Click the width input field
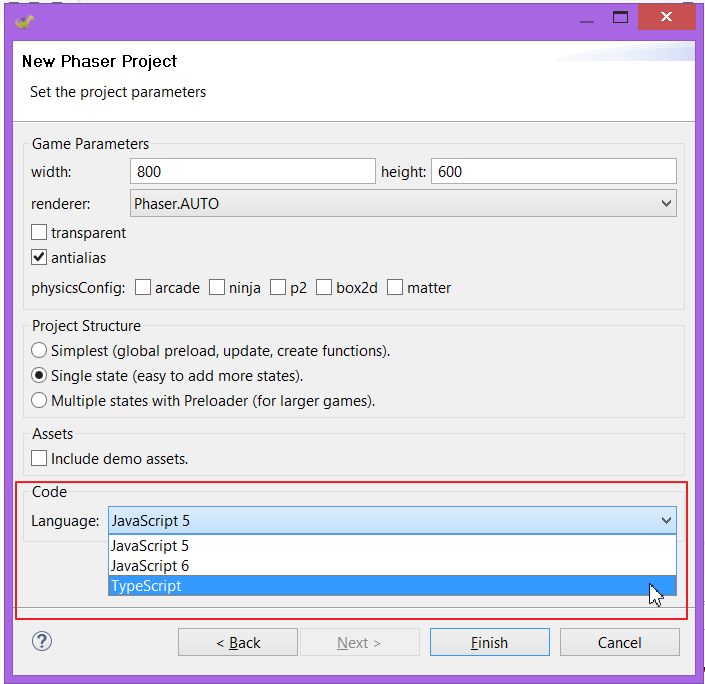The image size is (705, 684). 253,171
